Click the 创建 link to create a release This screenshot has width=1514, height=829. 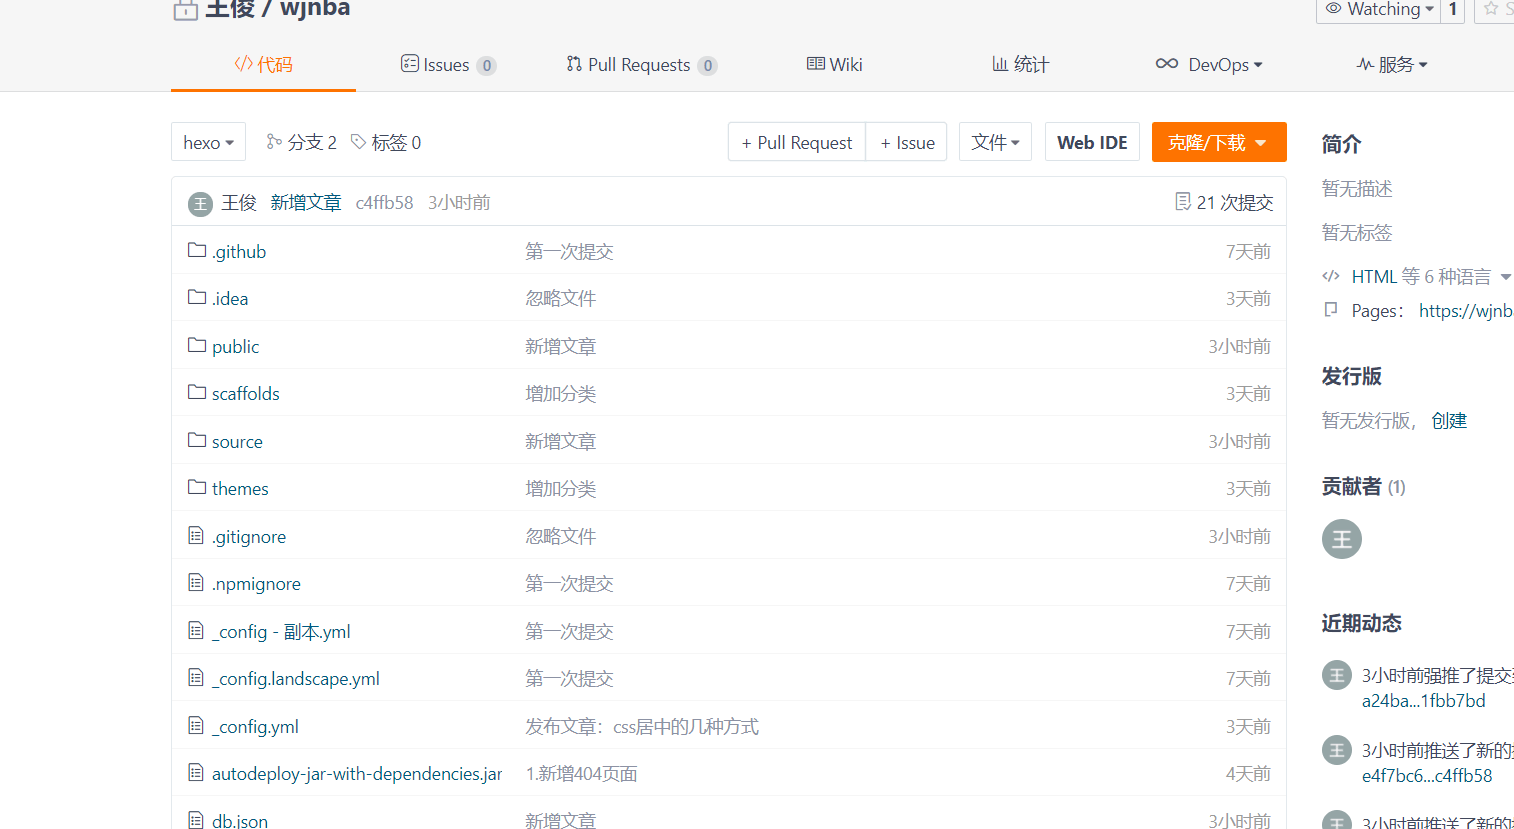click(1449, 420)
